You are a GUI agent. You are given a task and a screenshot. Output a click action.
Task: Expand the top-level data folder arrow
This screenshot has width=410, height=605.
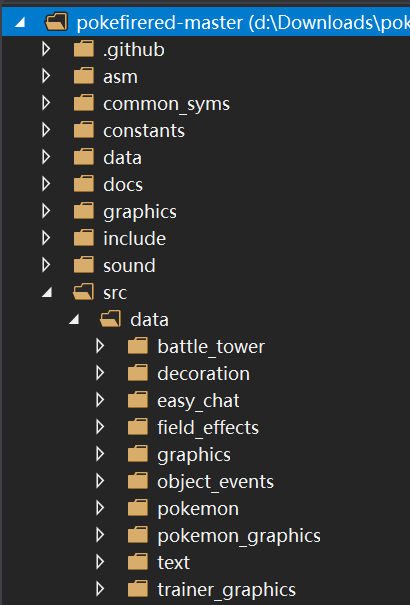[x=46, y=157]
